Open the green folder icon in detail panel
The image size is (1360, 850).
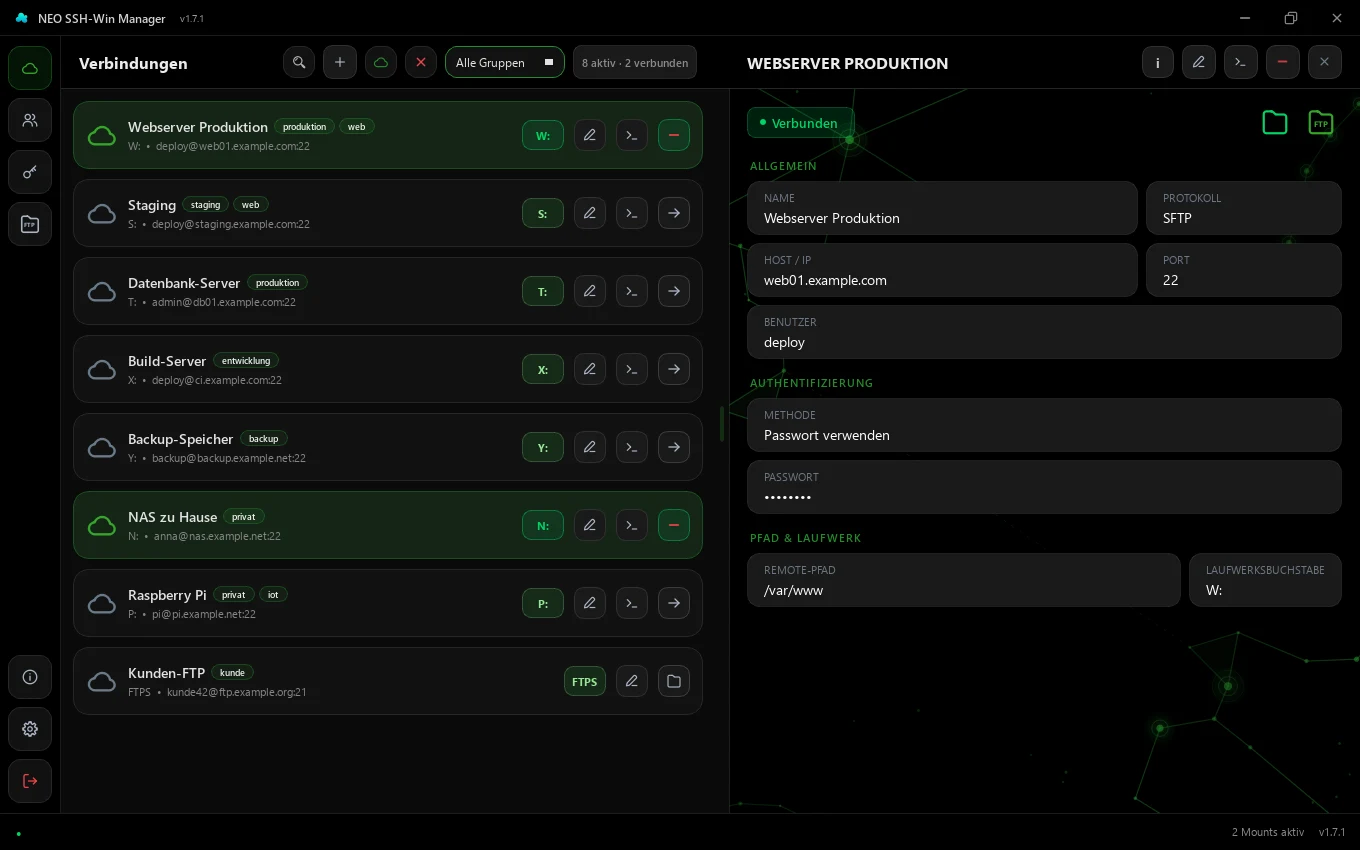pos(1275,123)
